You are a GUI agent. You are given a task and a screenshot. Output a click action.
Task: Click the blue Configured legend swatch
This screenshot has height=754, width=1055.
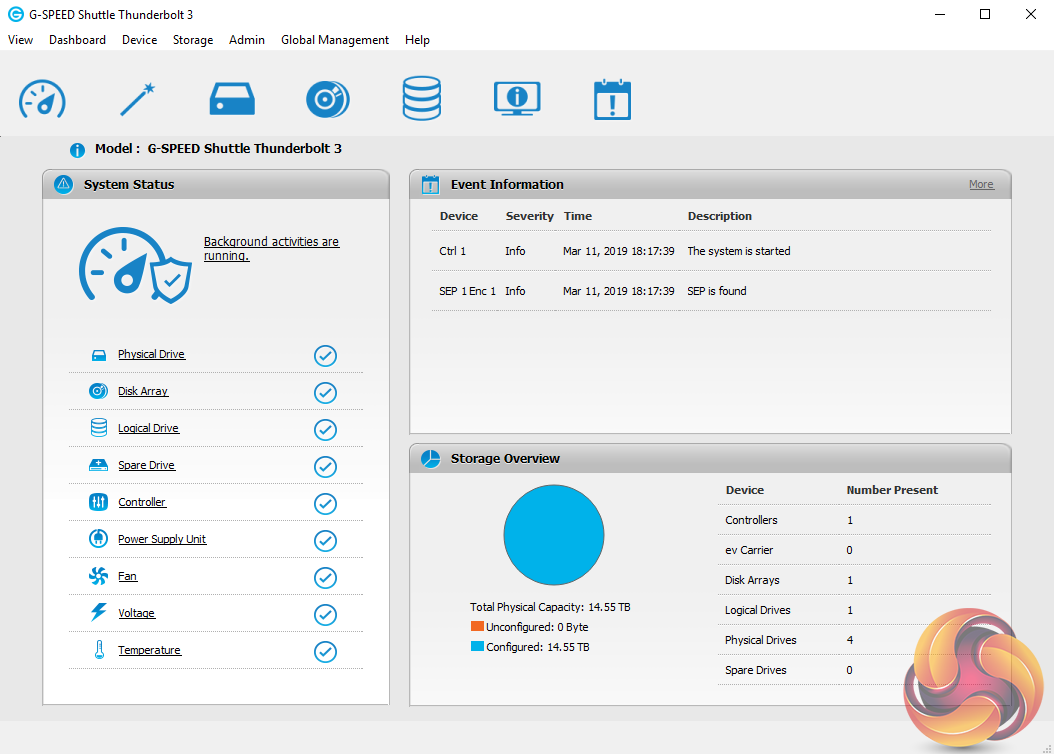pos(477,647)
